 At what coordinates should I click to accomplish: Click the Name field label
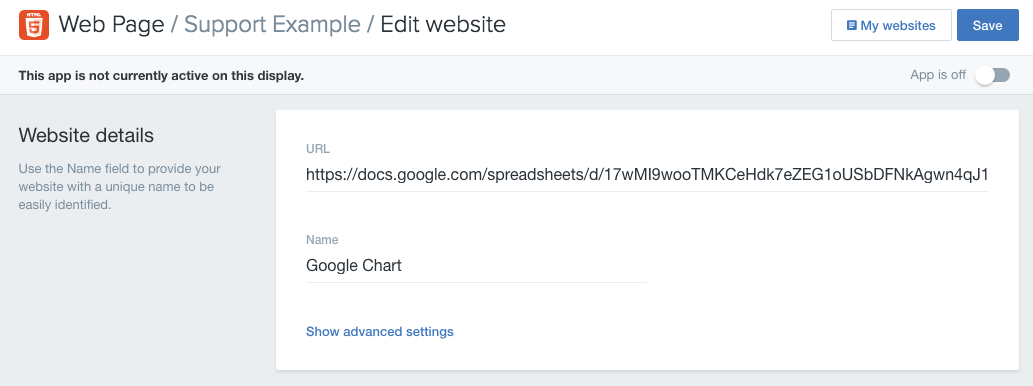[x=321, y=240]
